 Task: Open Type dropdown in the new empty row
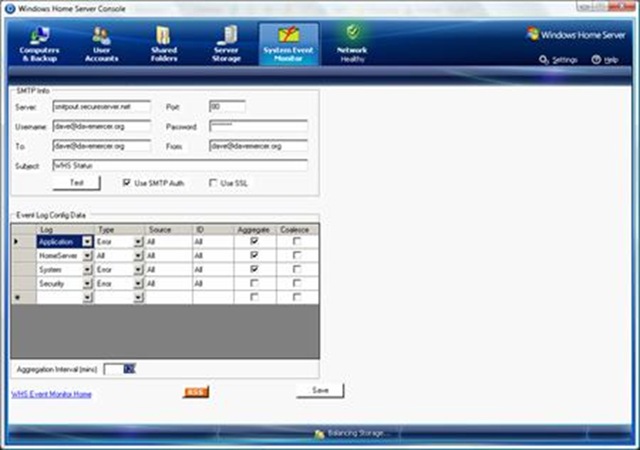pyautogui.click(x=138, y=297)
